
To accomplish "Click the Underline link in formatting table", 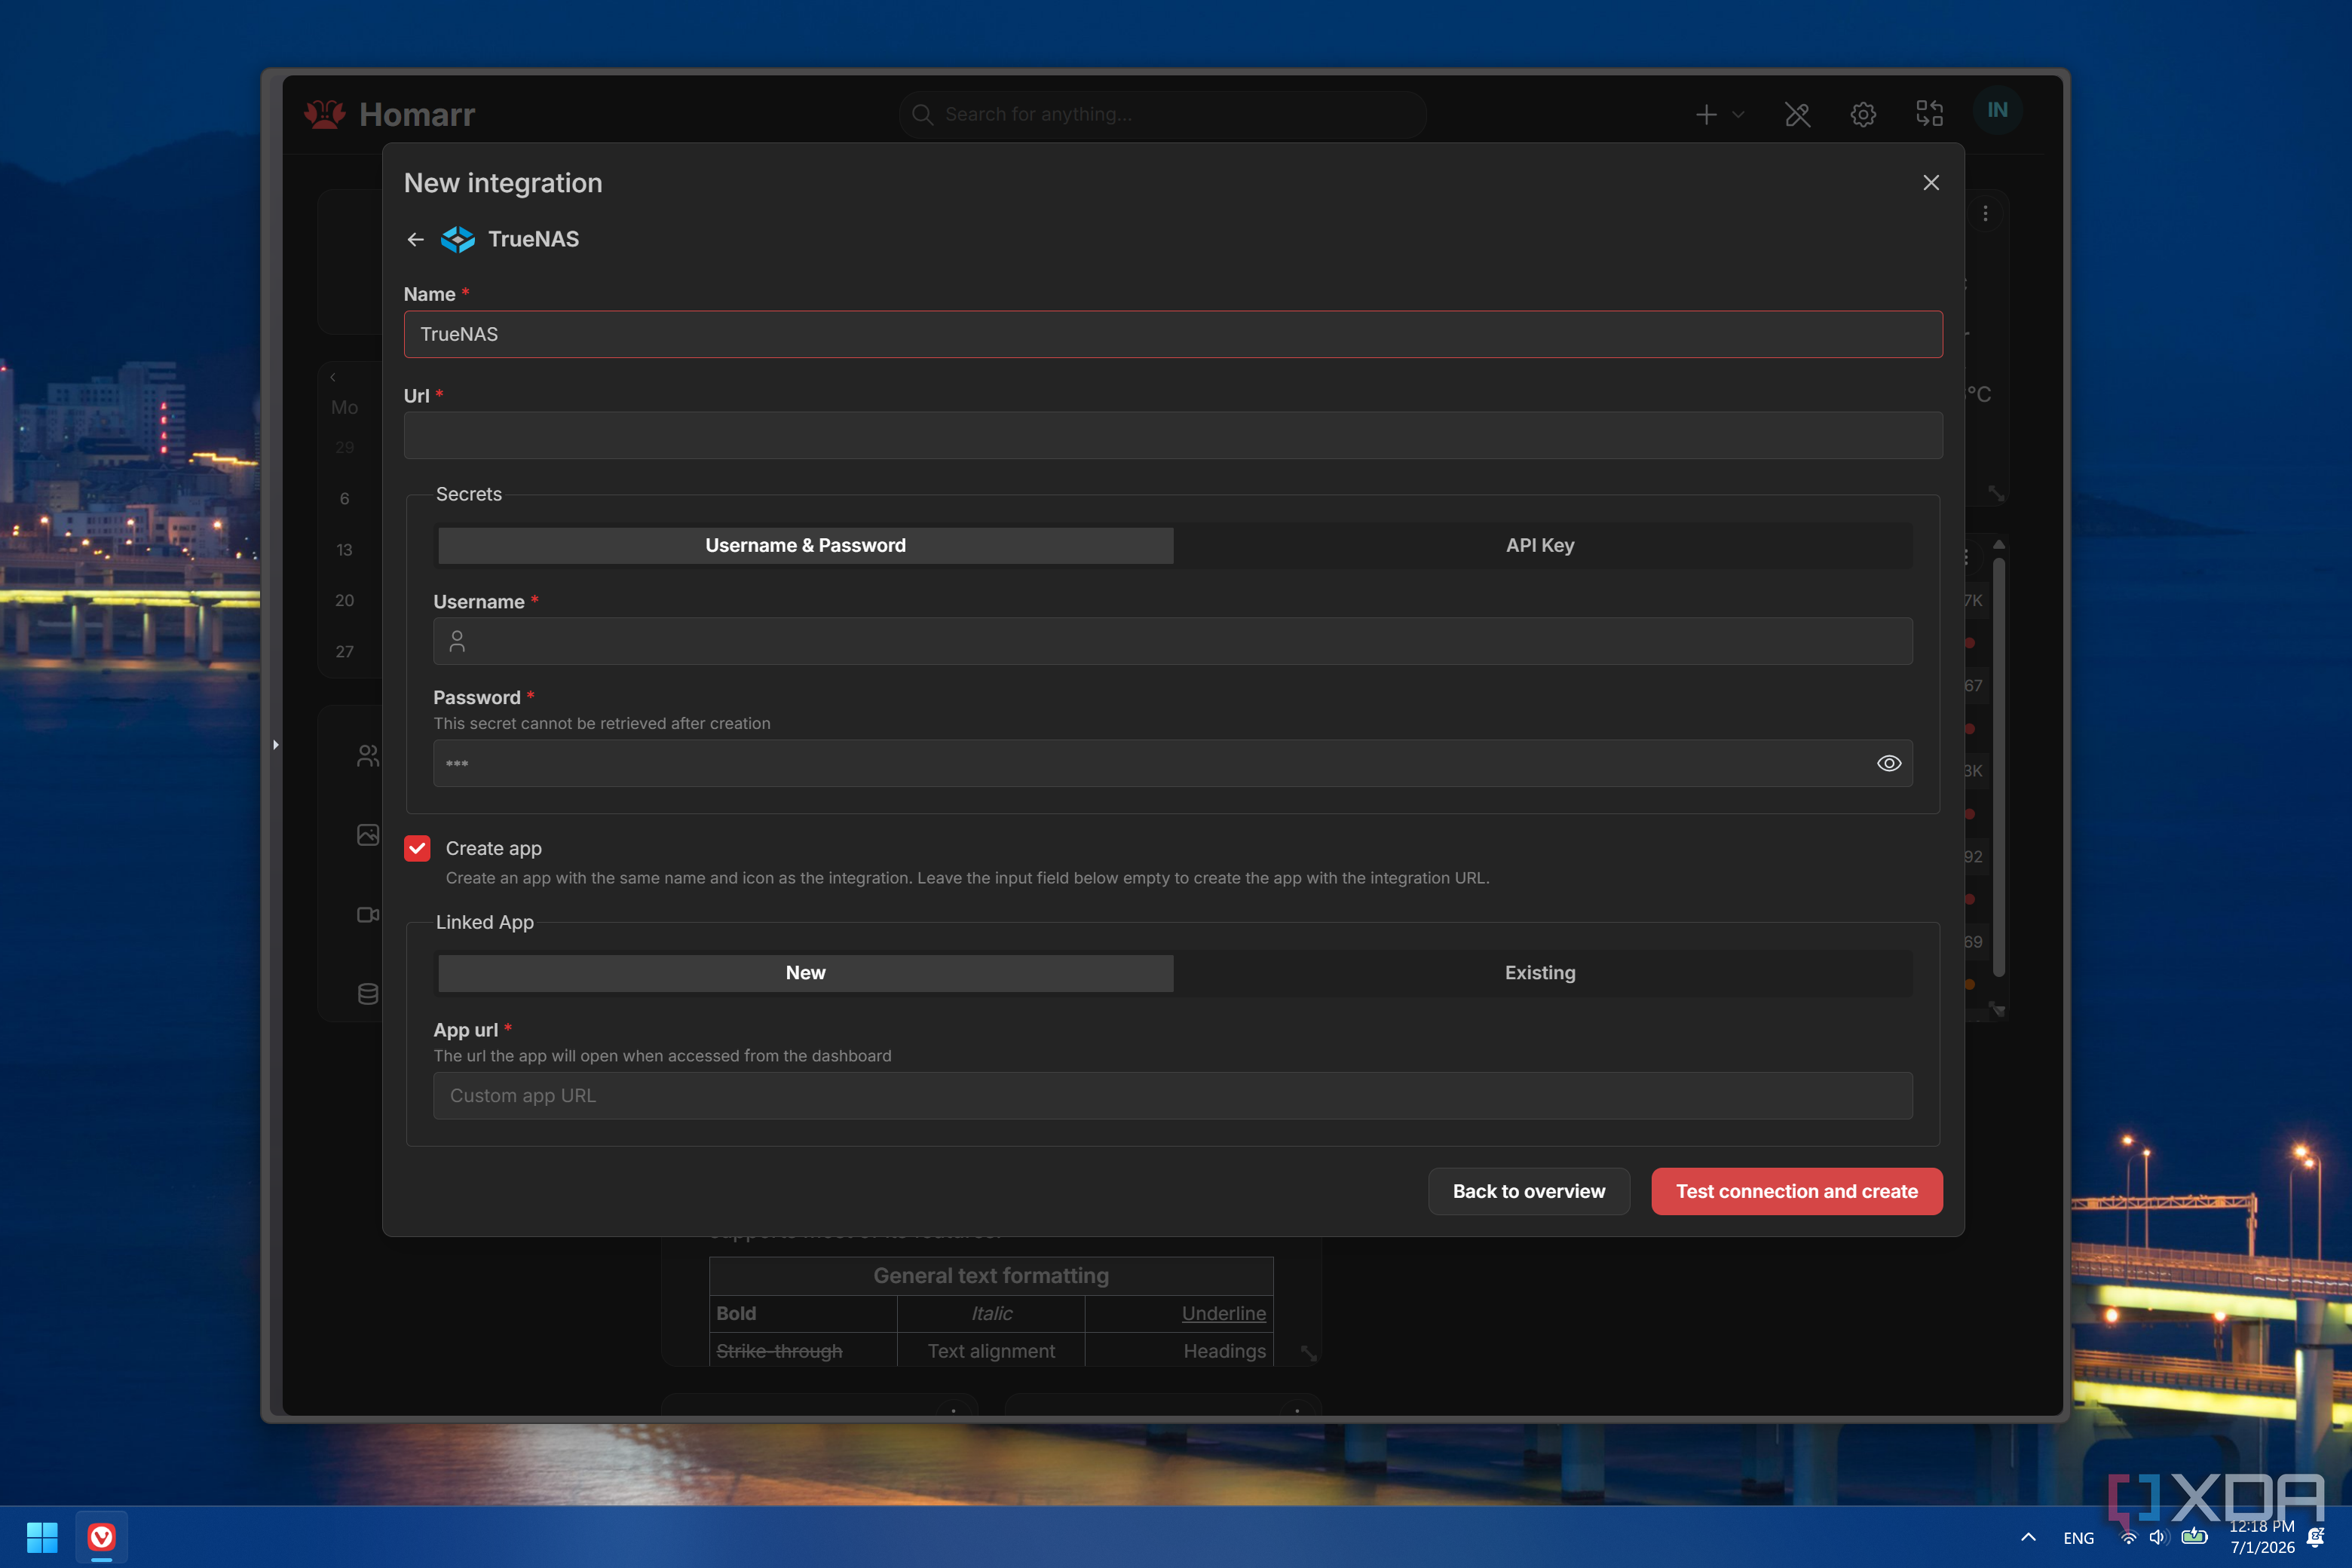I will 1223,1313.
